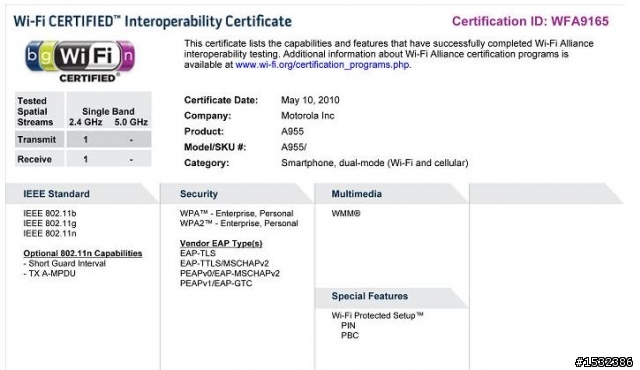Select the Wi-Fi Protected Setup entry
This screenshot has width=640, height=370.
pos(378,316)
